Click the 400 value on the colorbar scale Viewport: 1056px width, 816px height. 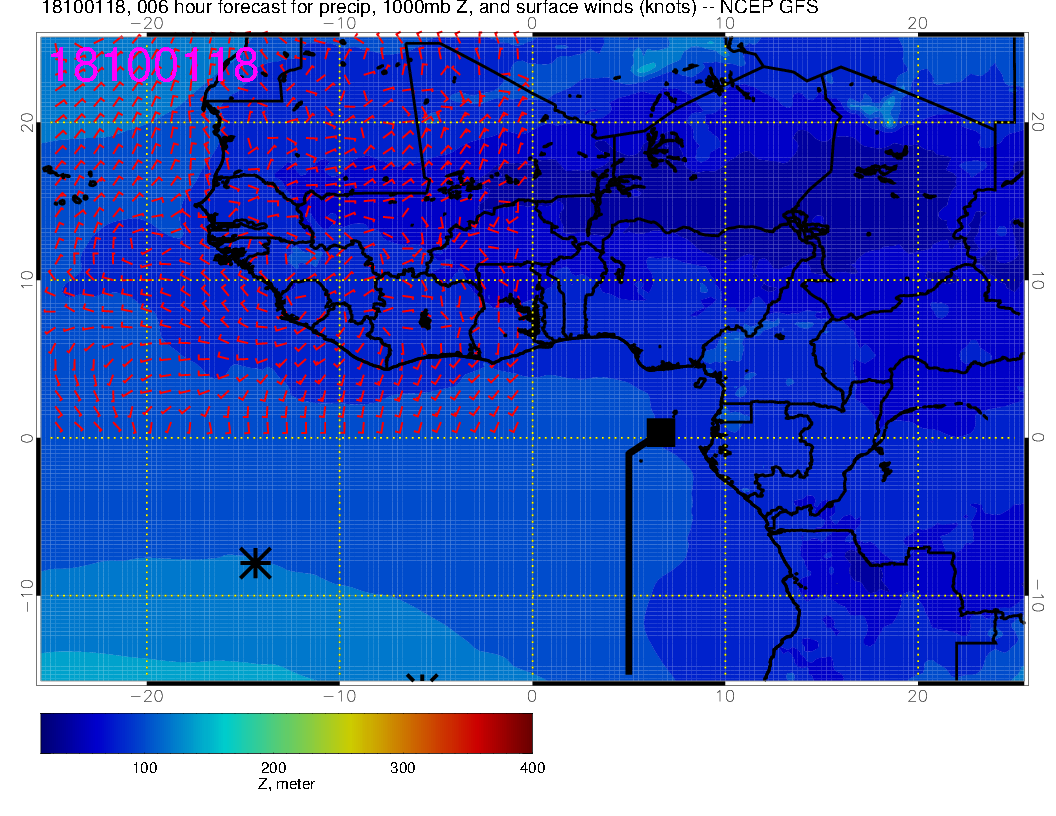tap(532, 767)
